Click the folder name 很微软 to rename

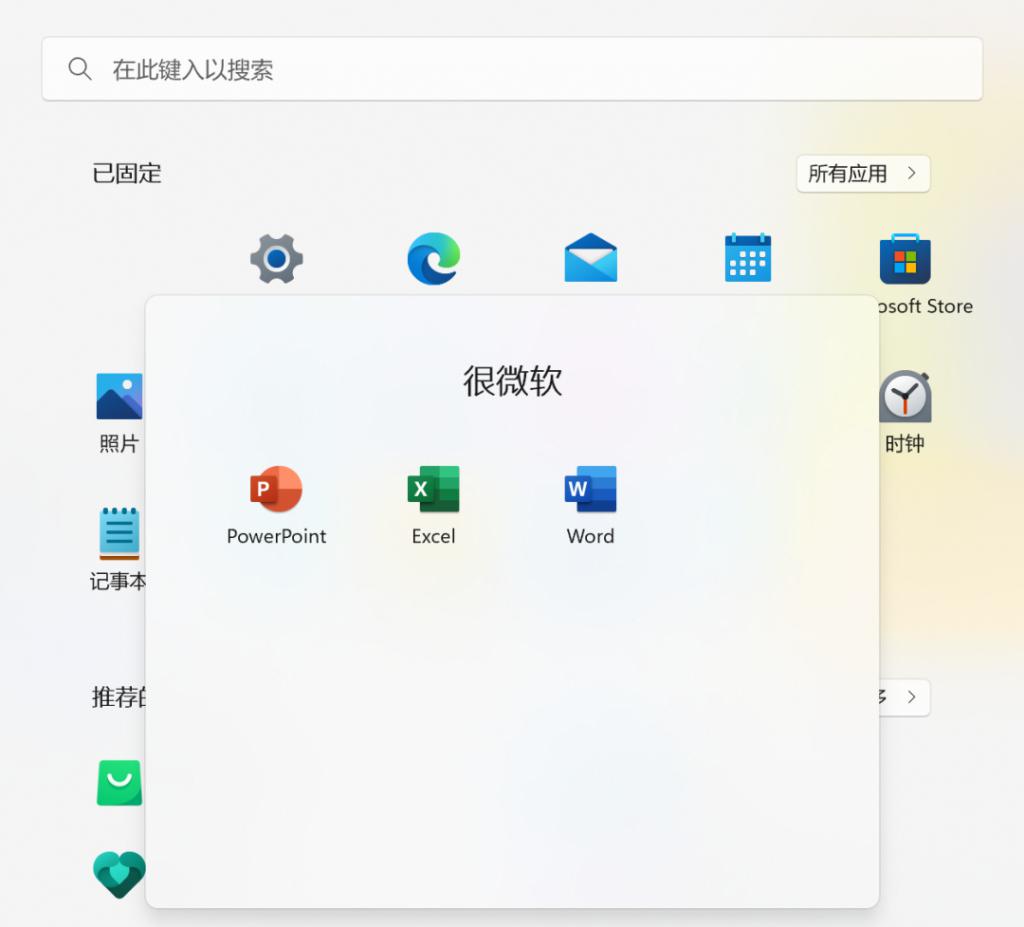512,381
